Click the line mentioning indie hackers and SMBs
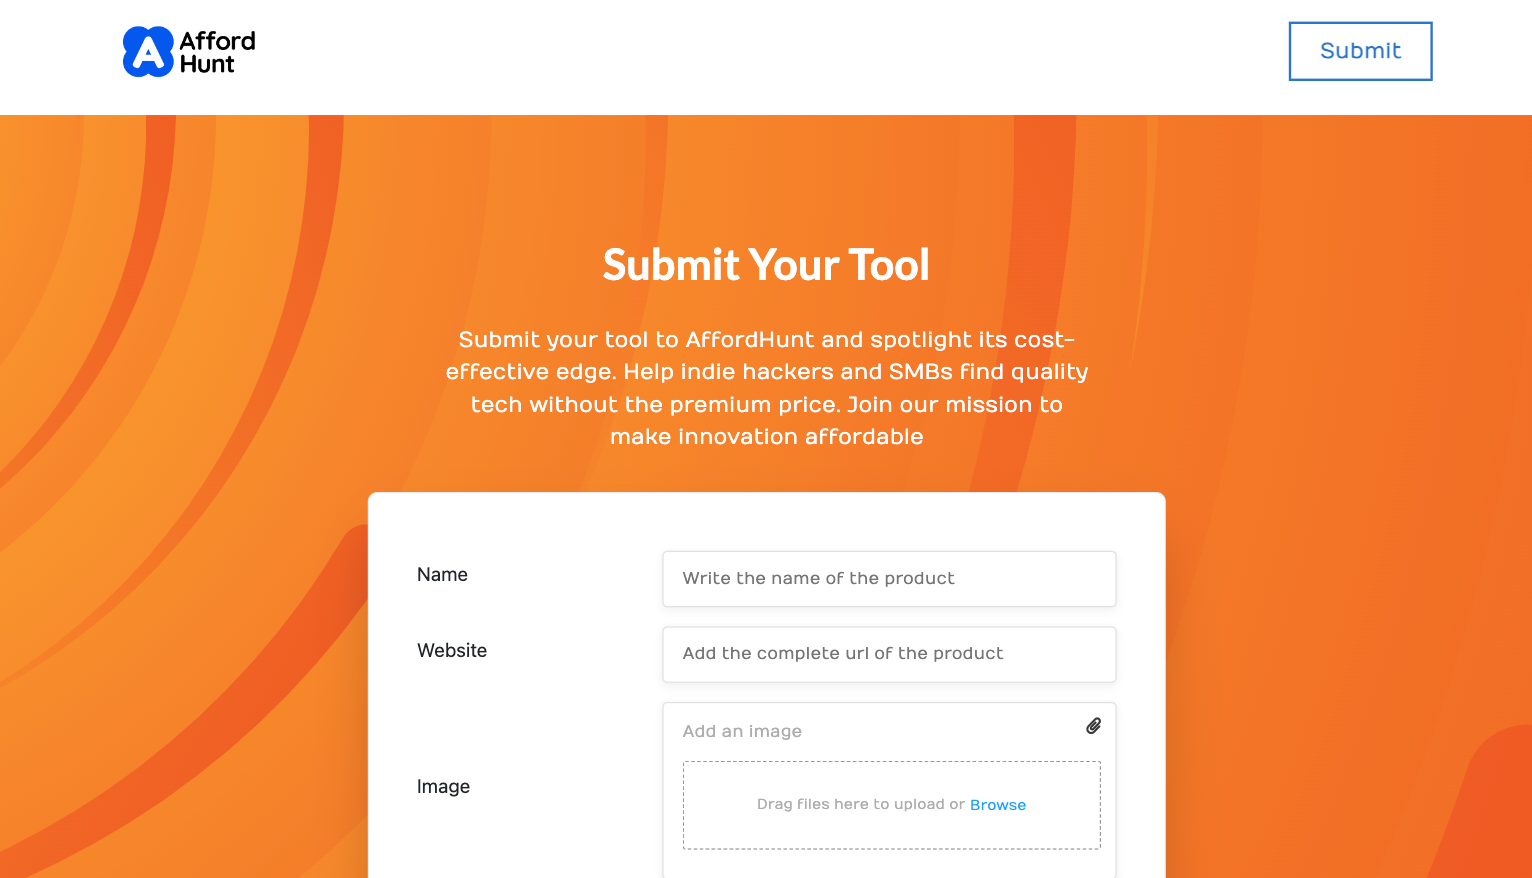This screenshot has width=1532, height=878. point(766,372)
